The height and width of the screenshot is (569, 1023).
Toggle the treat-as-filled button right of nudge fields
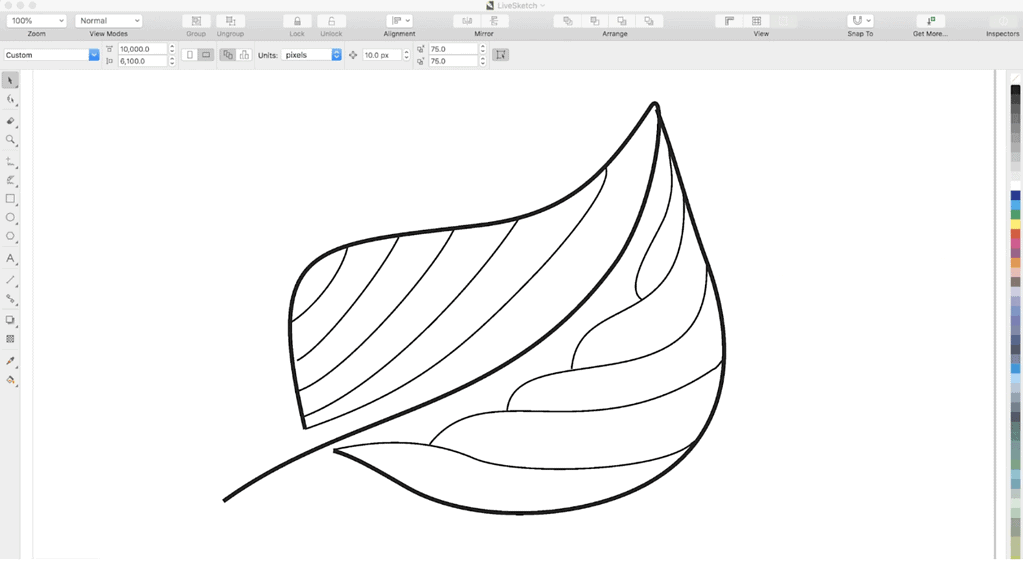501,55
